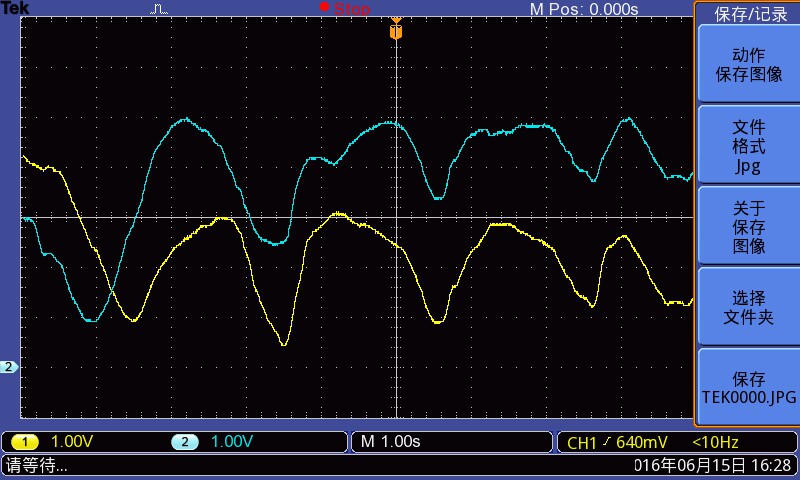Click the red Stop acquisition indicator

[x=345, y=8]
